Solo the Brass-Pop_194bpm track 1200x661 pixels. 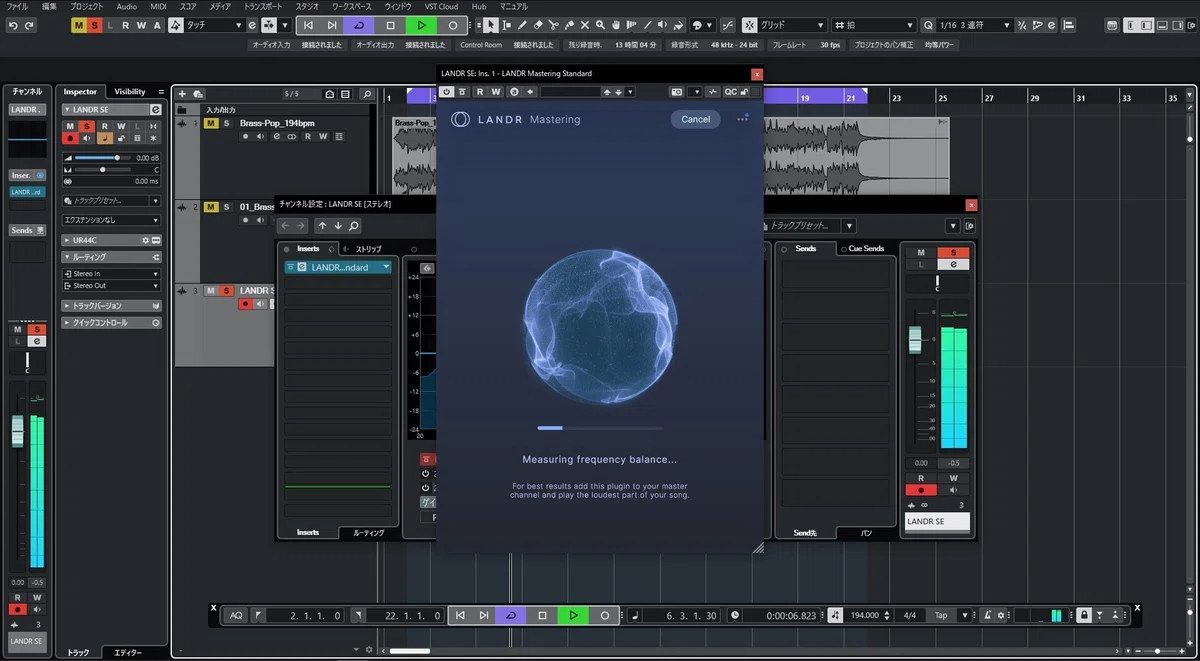click(226, 123)
